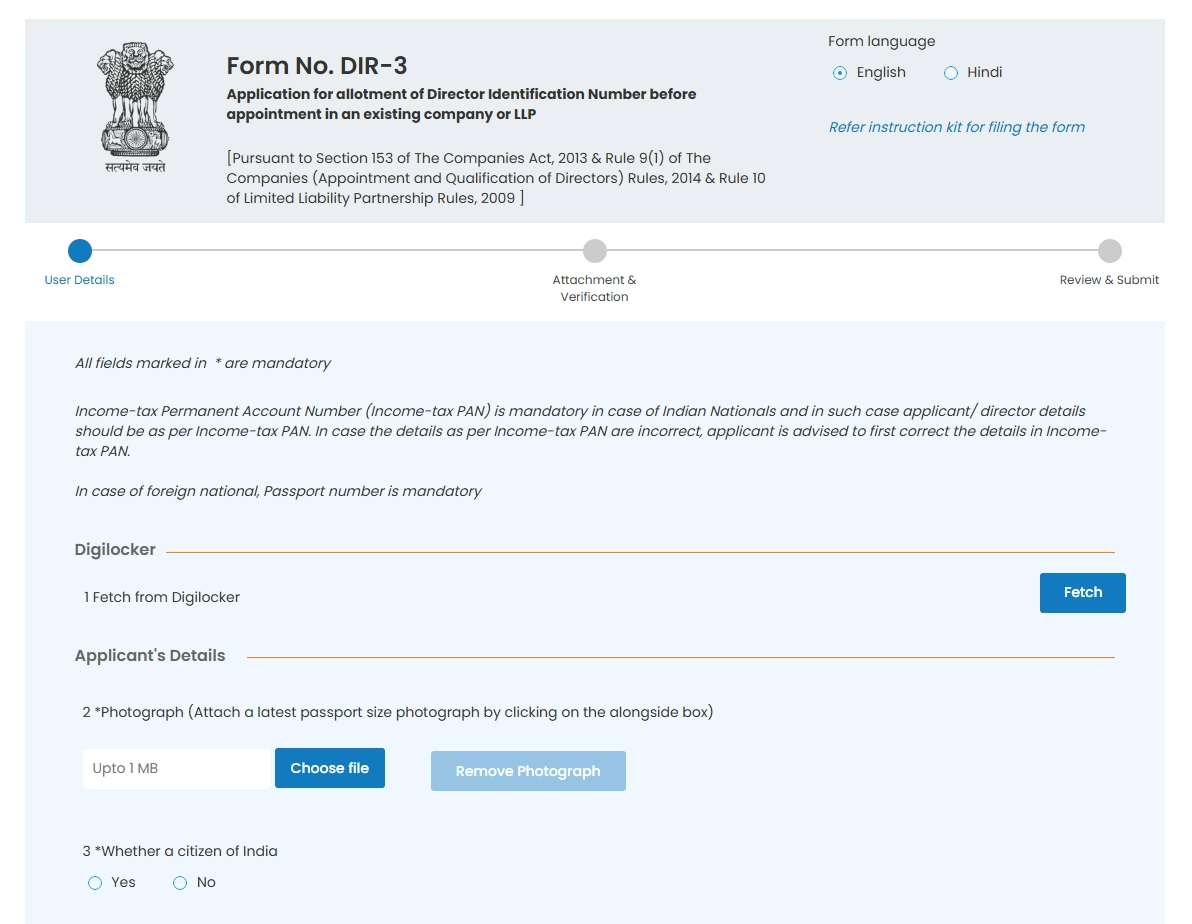Click the 'Form language' label
This screenshot has height=924, width=1192.
pos(881,41)
